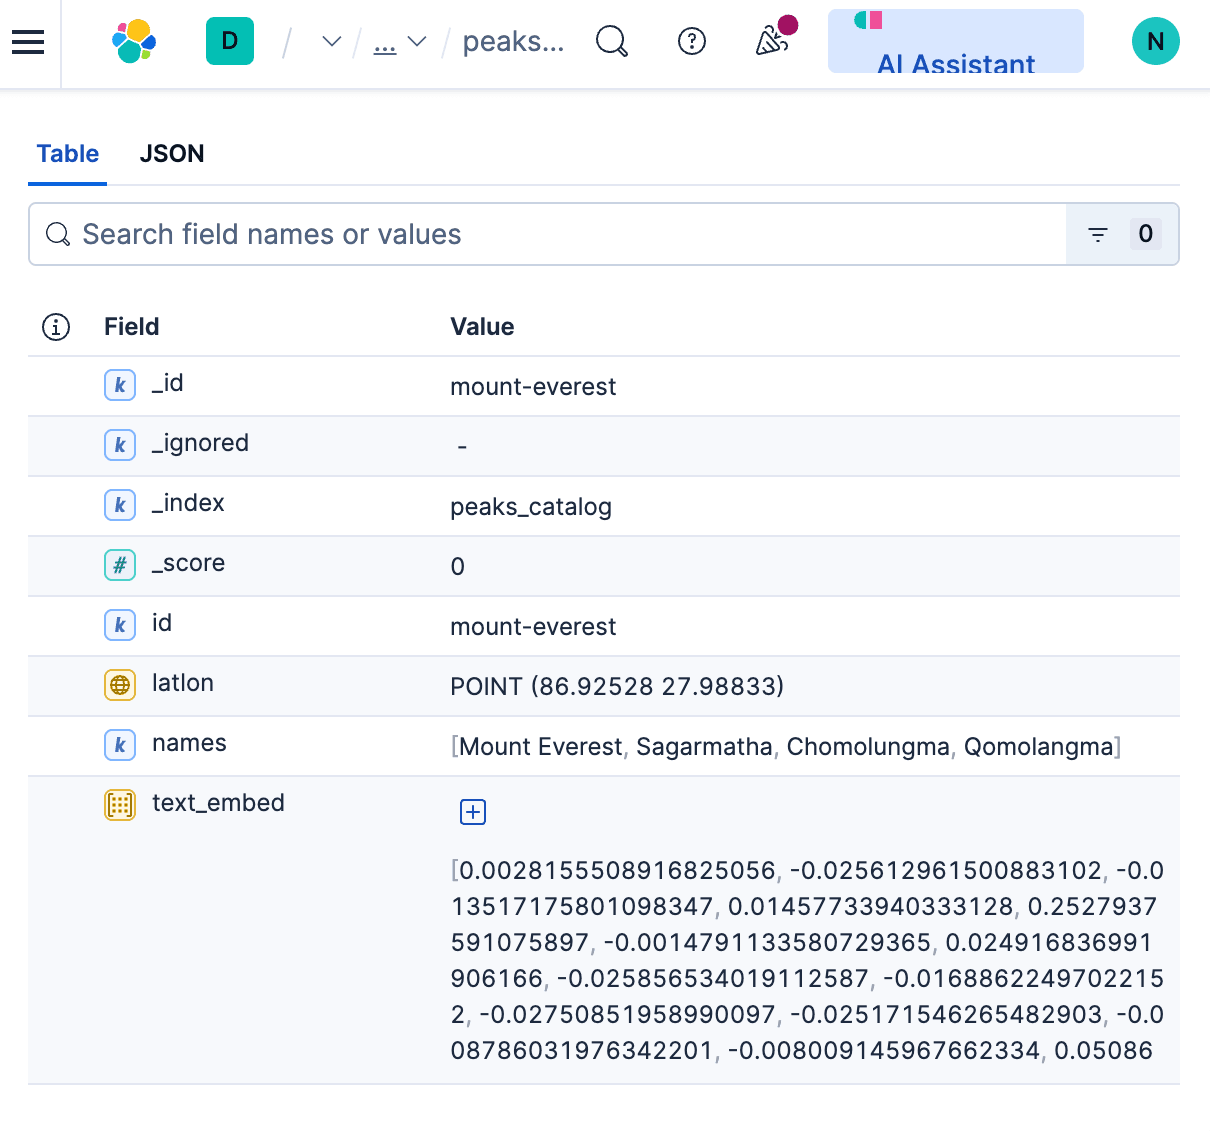Screen dimensions: 1210x1132
Task: Open the global search magnifier
Action: [611, 41]
